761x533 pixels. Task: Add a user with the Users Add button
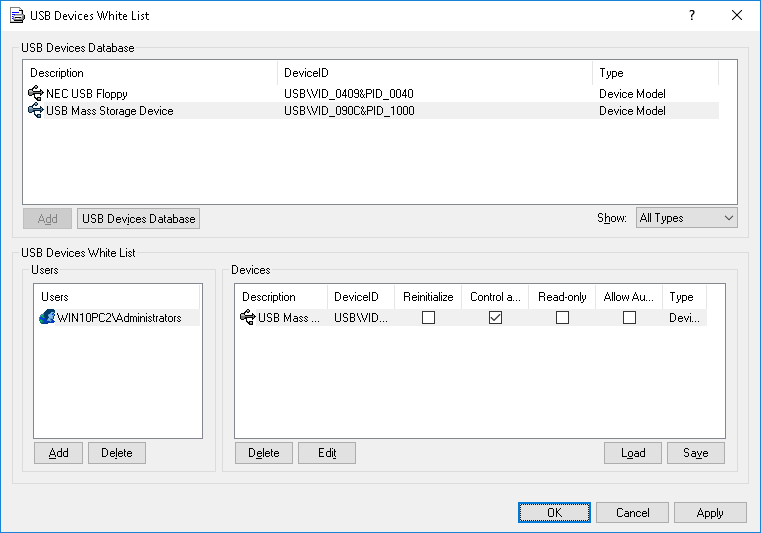59,453
